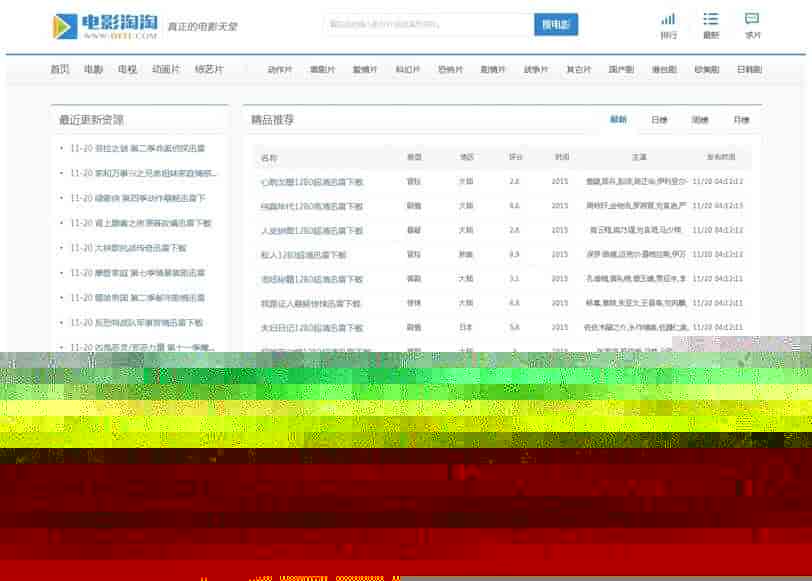Open the 电影 navigation menu item
Screen dimensions: 812x581
93,70
